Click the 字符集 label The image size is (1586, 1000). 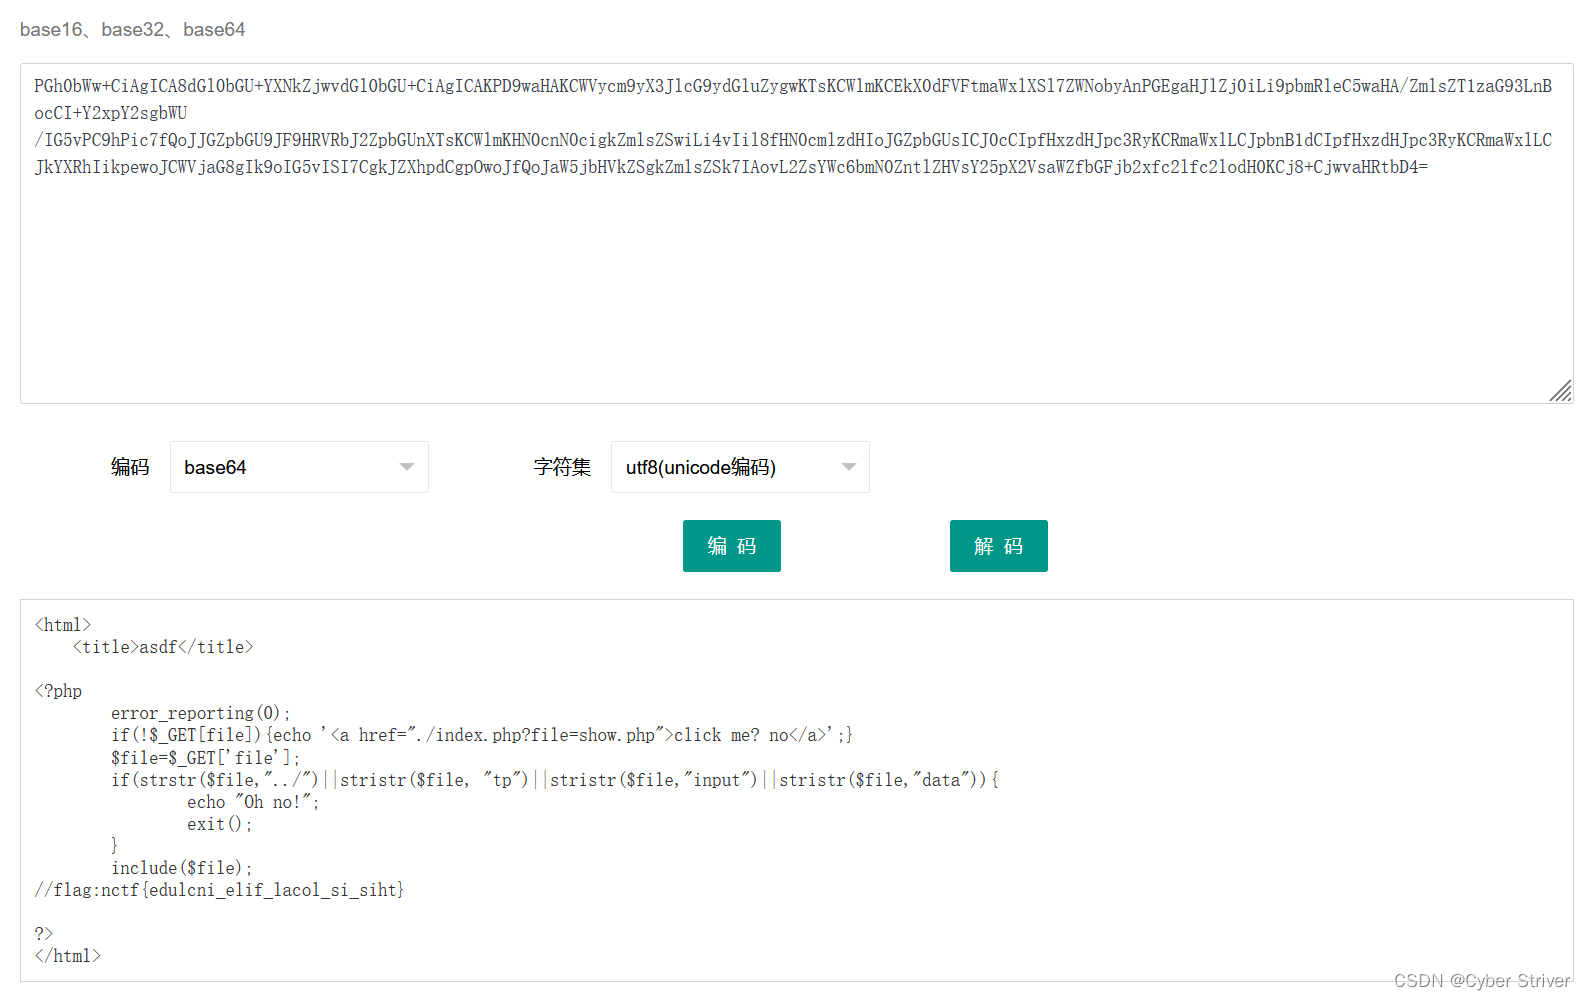pyautogui.click(x=562, y=467)
